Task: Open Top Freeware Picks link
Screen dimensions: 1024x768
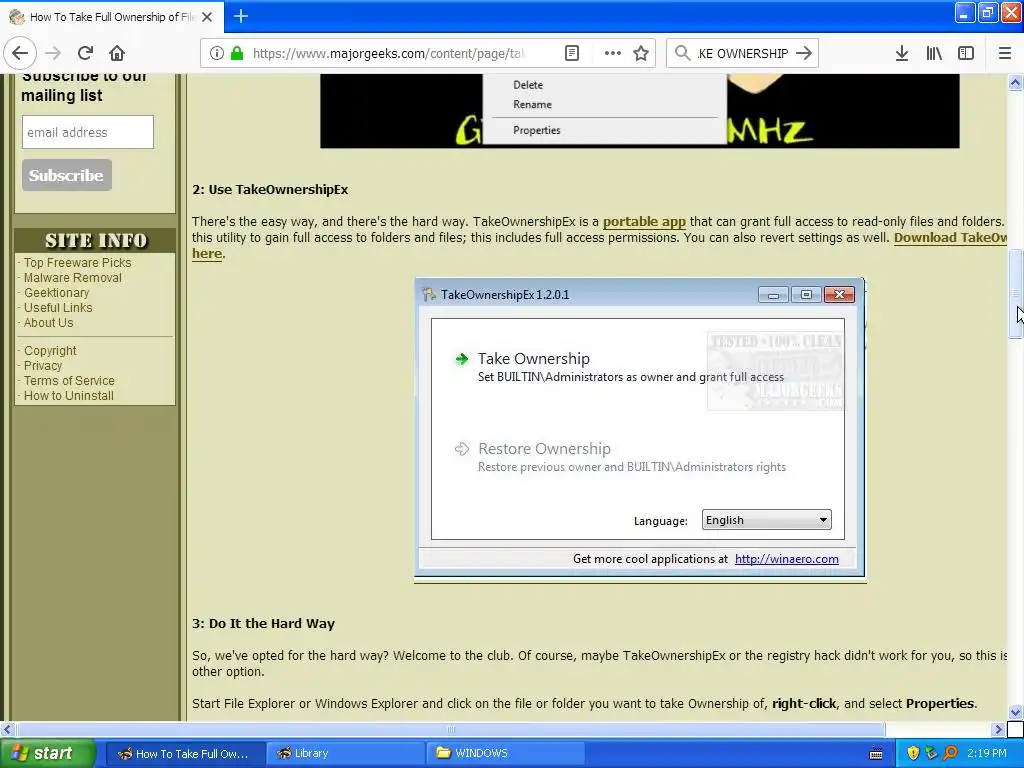Action: tap(77, 263)
